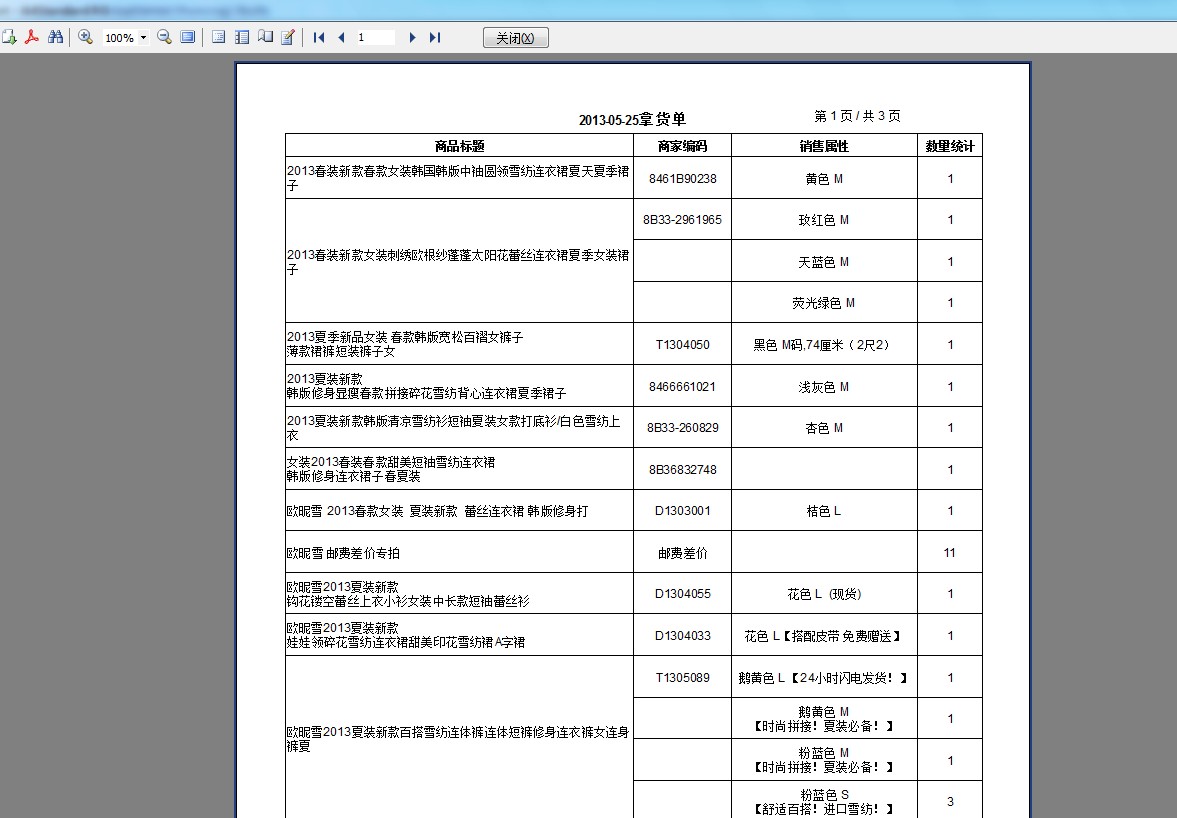Click the page outline icon
1177x818 pixels.
point(218,37)
